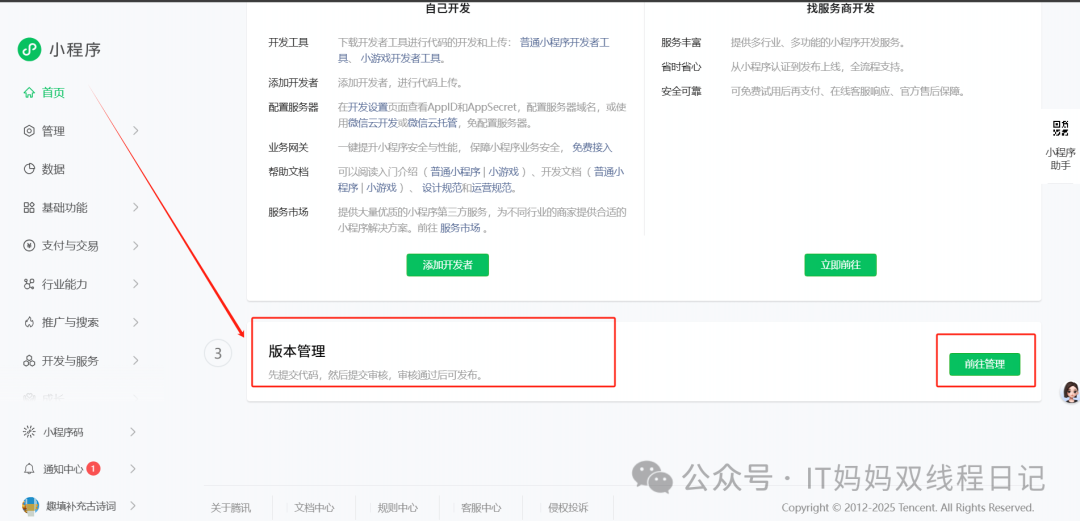Click the 省时省心 row label
Screen dimensions: 1080x521
tap(681, 67)
